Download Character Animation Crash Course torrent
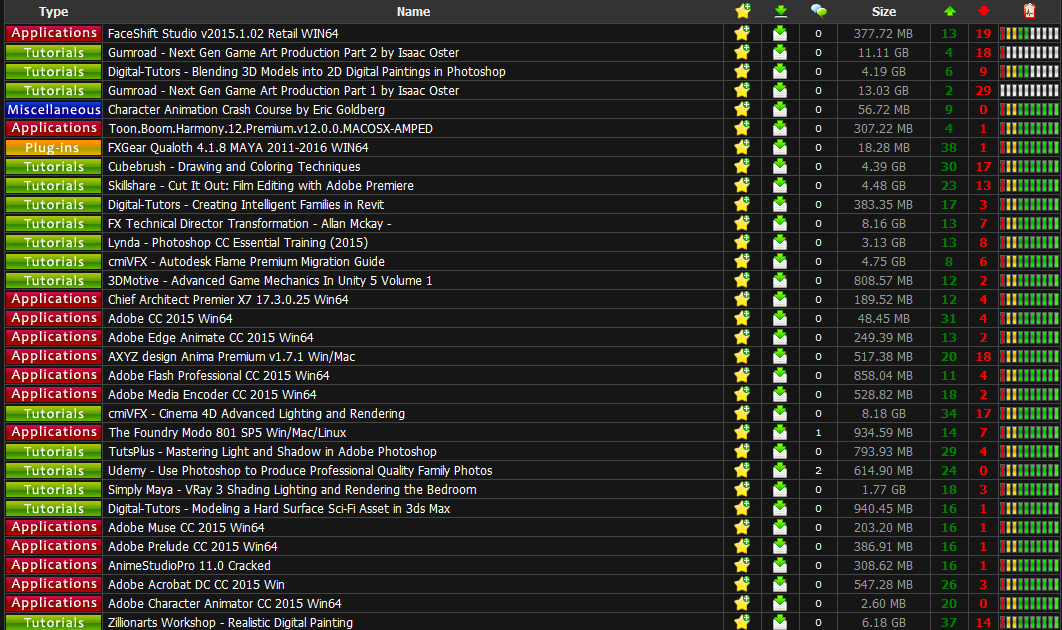 pyautogui.click(x=780, y=108)
